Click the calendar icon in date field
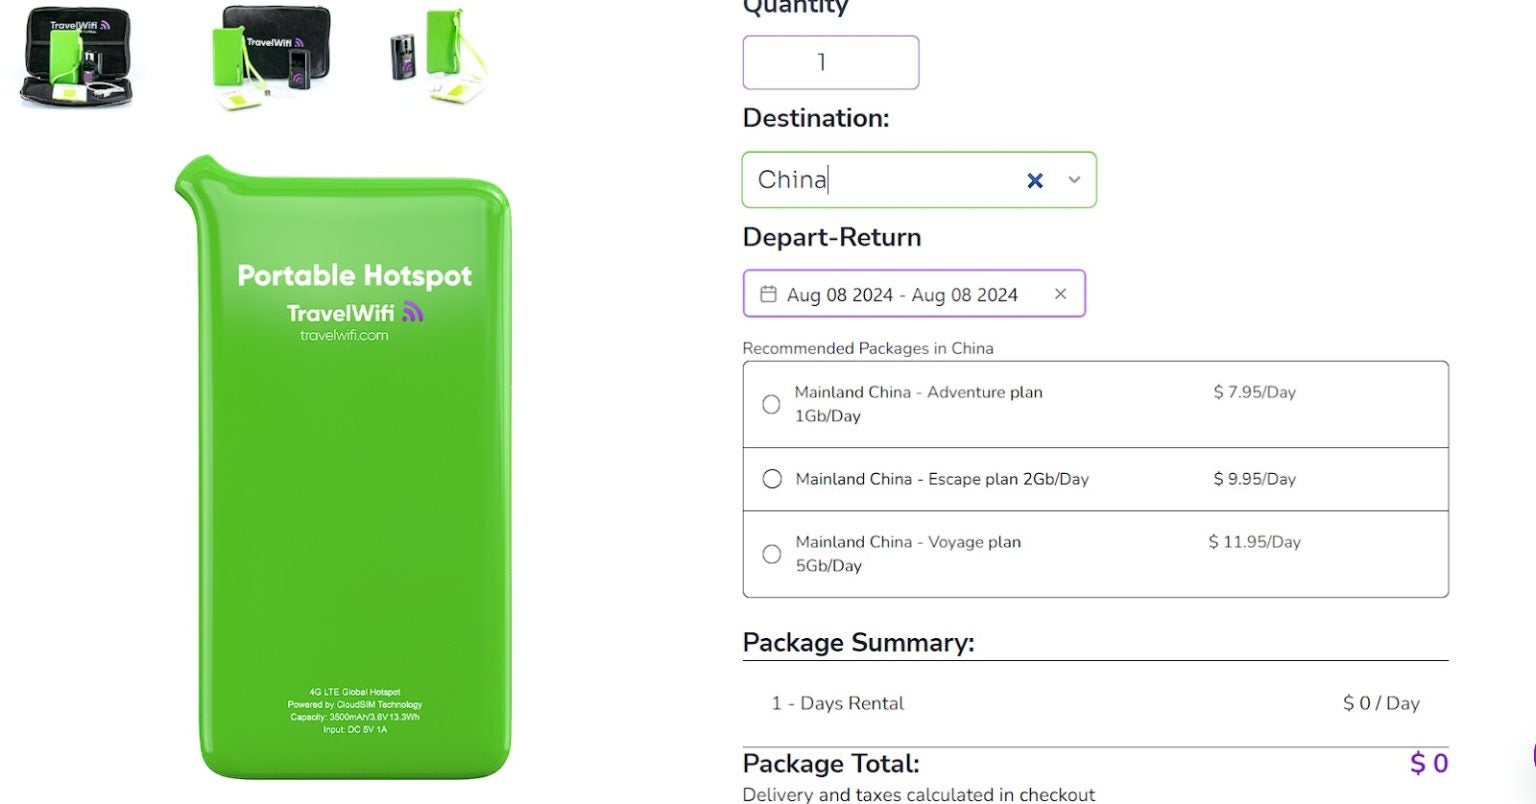Image resolution: width=1536 pixels, height=804 pixels. pyautogui.click(x=767, y=294)
